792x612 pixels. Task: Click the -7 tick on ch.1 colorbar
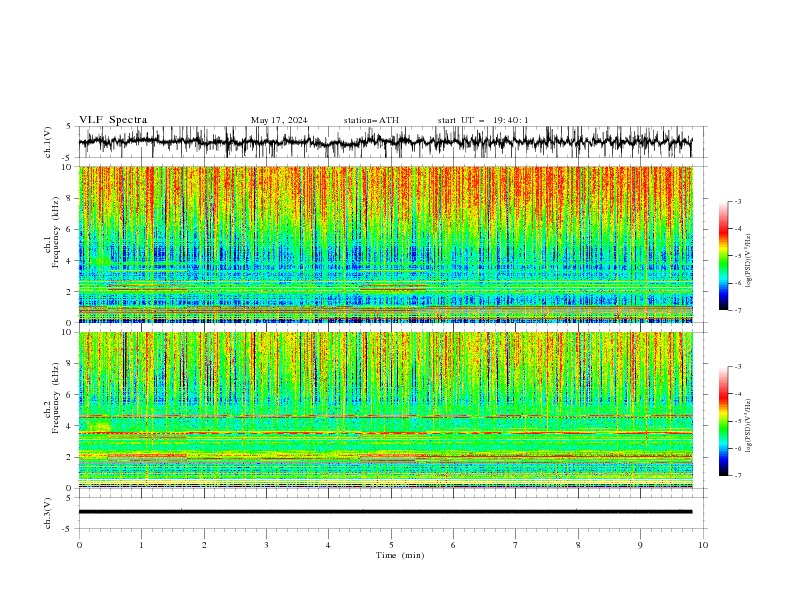738,311
